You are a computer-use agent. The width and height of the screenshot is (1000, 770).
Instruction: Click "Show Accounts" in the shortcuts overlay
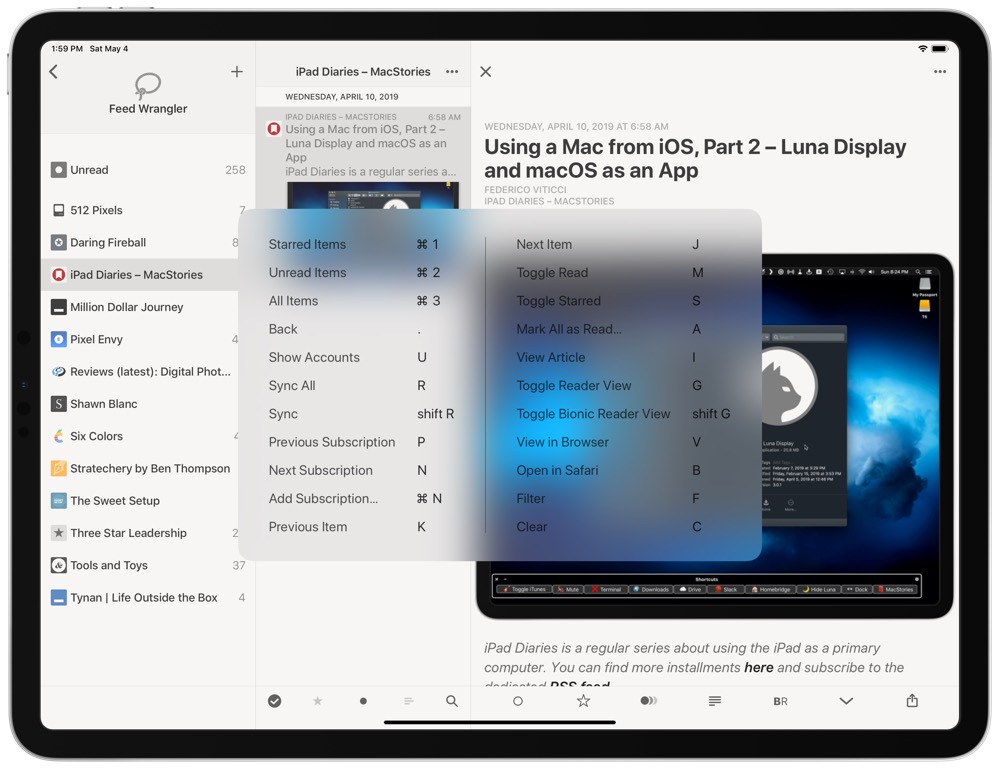click(x=314, y=357)
